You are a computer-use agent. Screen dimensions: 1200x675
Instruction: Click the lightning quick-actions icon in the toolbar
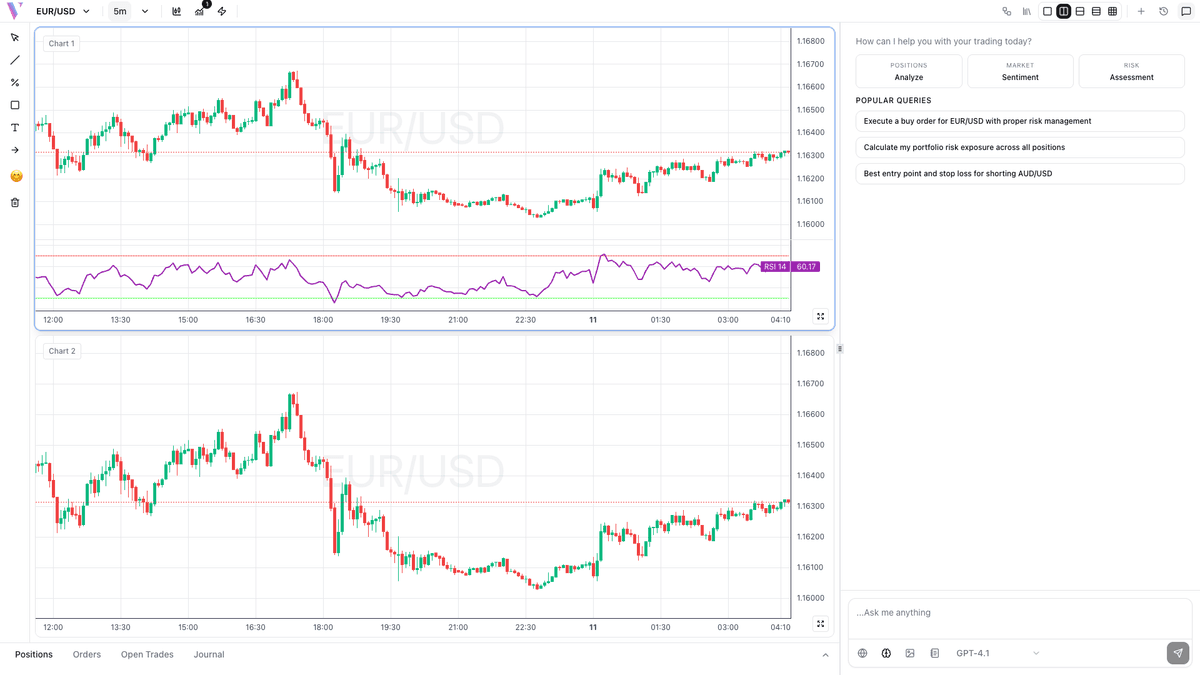(x=222, y=11)
